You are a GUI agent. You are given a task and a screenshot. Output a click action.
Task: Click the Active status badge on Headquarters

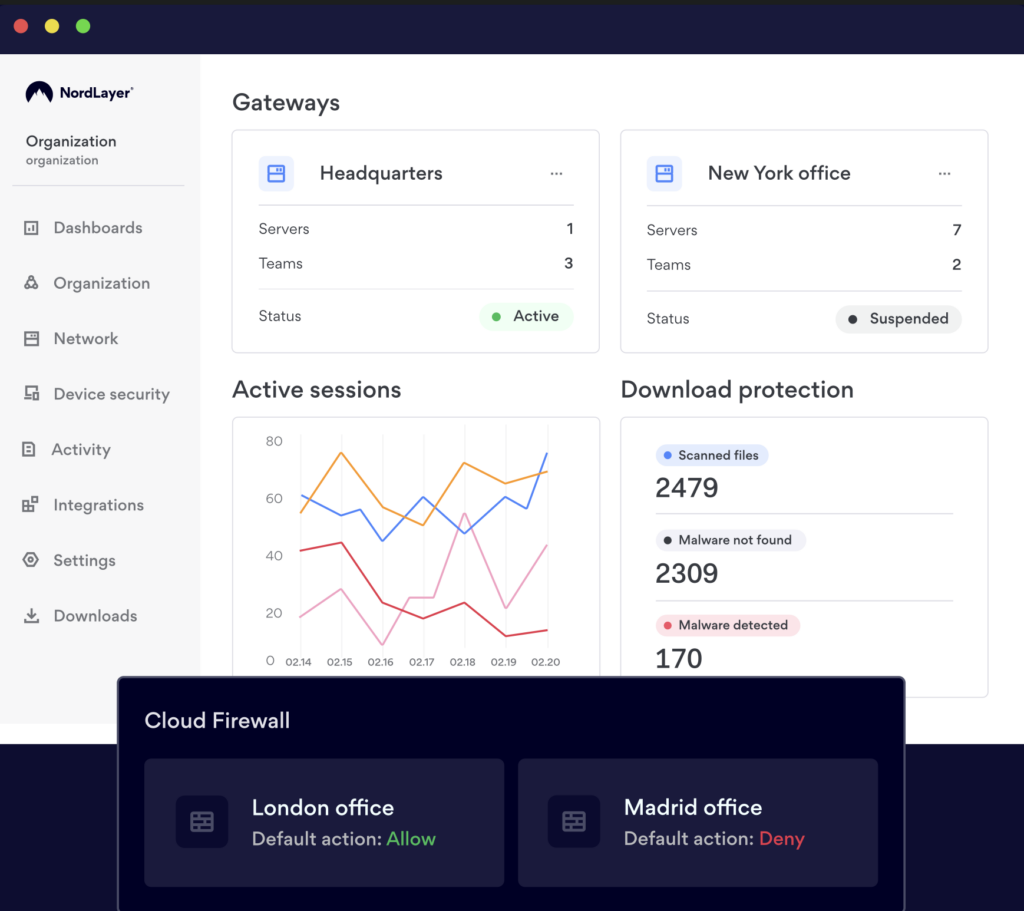[527, 316]
